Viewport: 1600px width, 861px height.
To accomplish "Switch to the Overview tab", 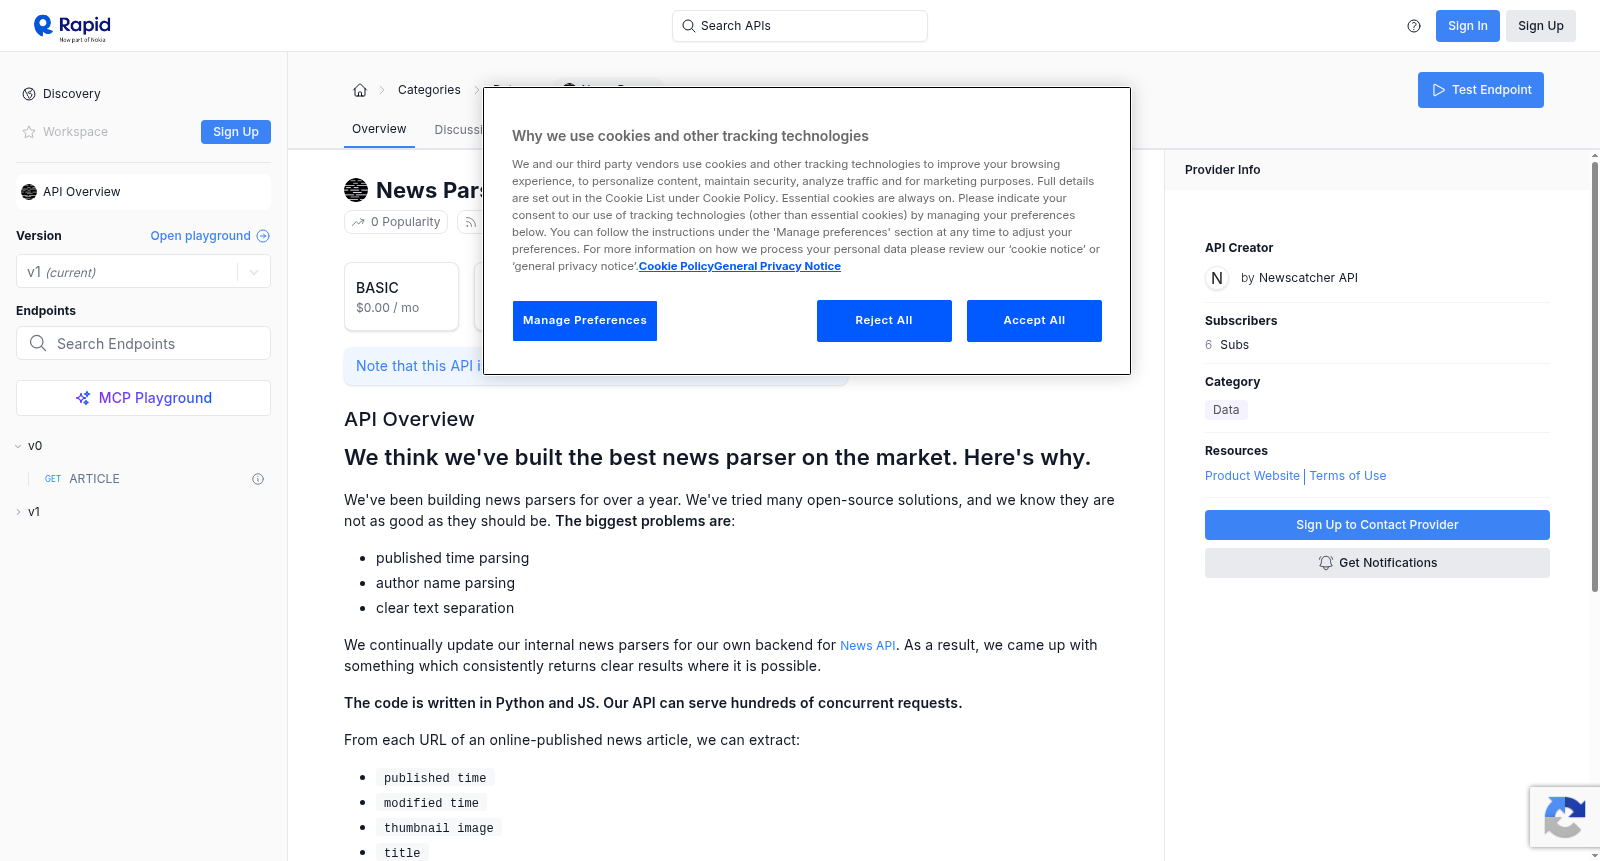I will click(x=379, y=129).
